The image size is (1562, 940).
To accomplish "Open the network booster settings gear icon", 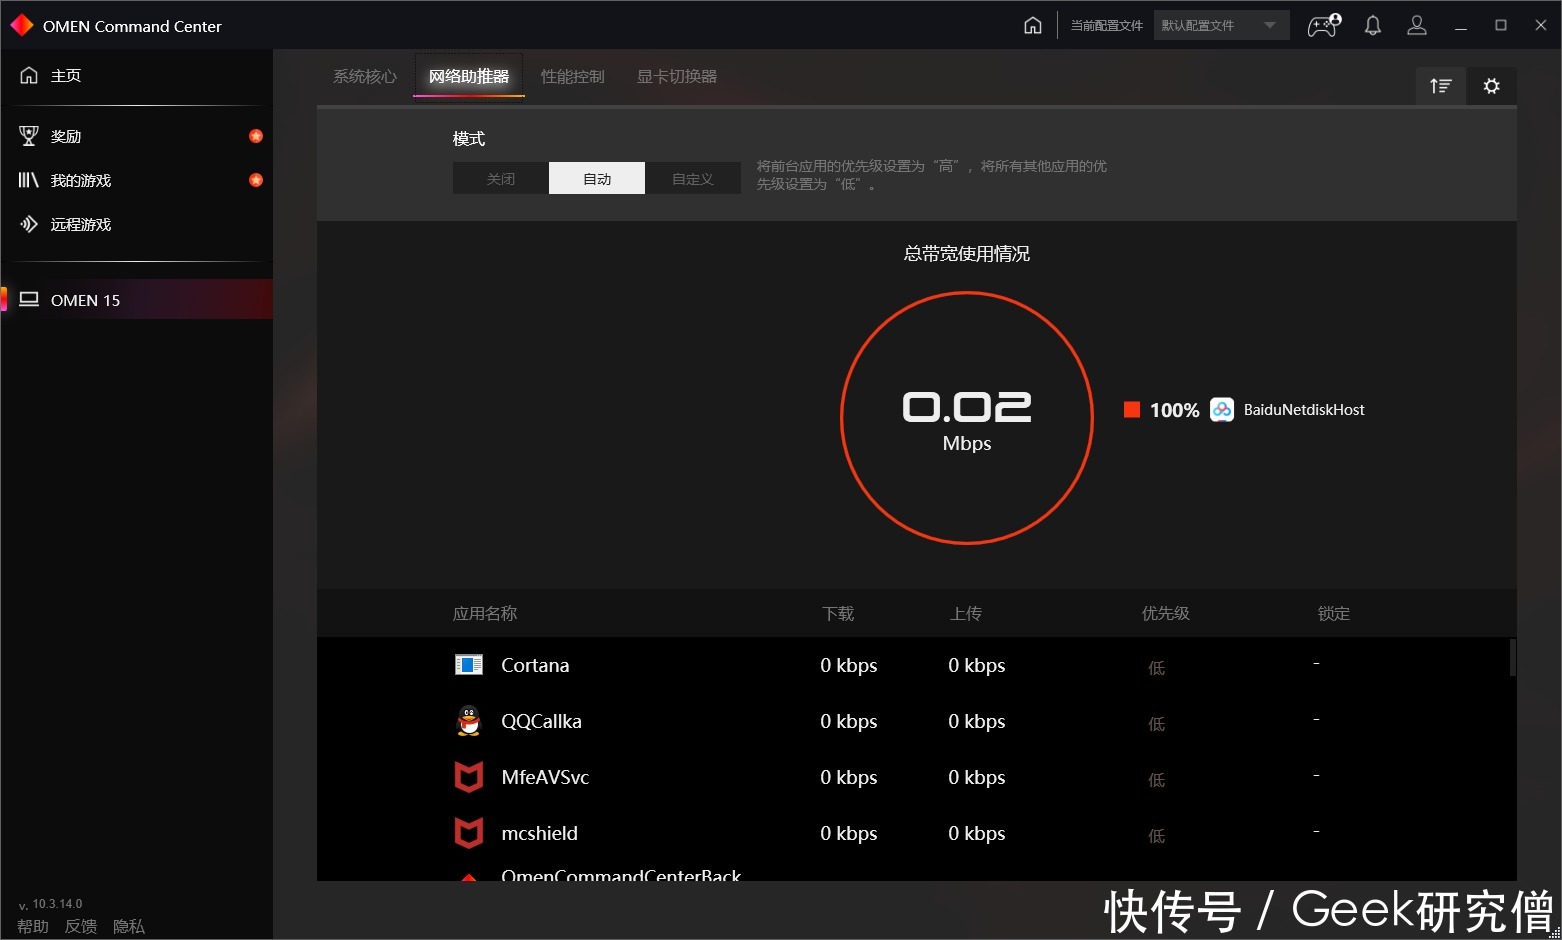I will pyautogui.click(x=1491, y=86).
